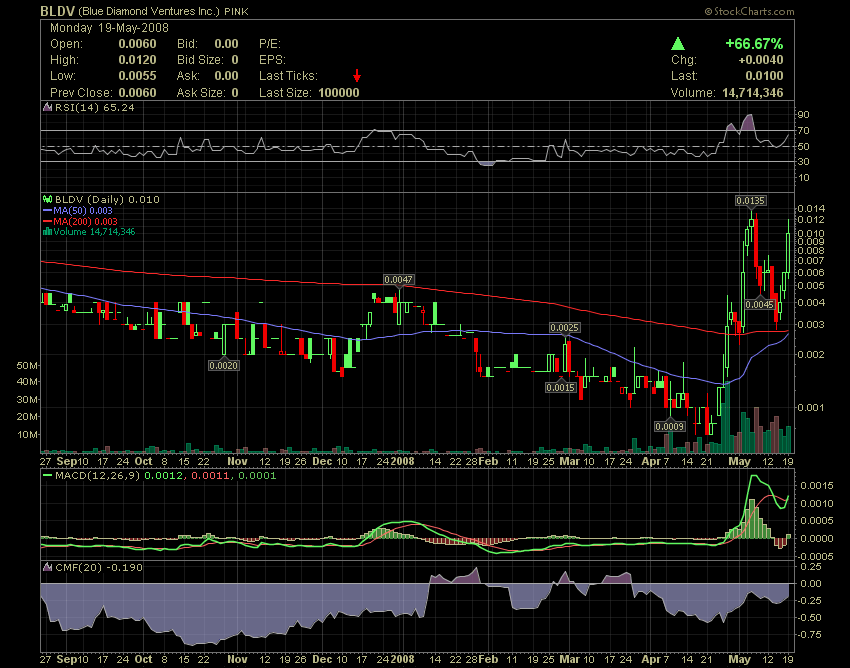The height and width of the screenshot is (668, 850).
Task: Click the Prev Close value 0.0060
Action: pyautogui.click(x=137, y=93)
